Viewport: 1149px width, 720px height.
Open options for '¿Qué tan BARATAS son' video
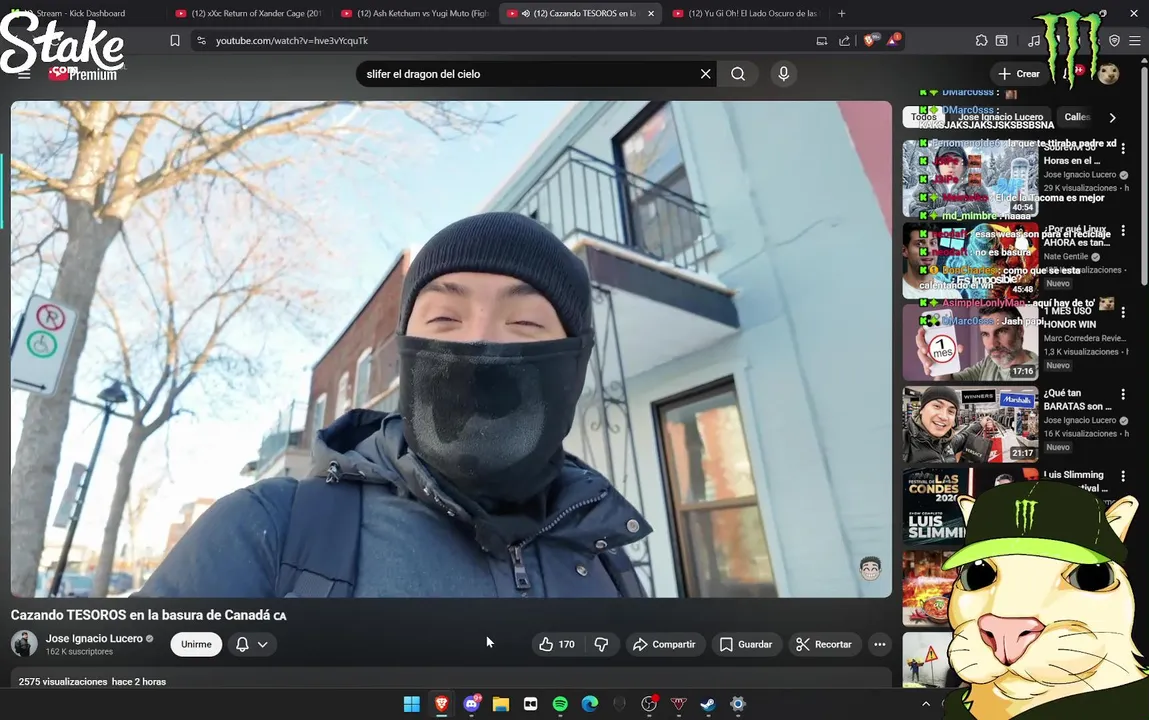1123,394
